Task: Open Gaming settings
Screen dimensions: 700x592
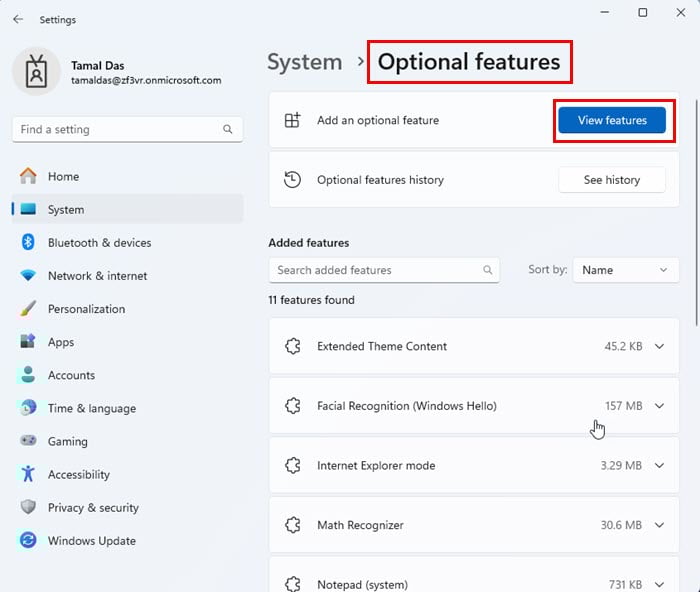Action: (67, 442)
